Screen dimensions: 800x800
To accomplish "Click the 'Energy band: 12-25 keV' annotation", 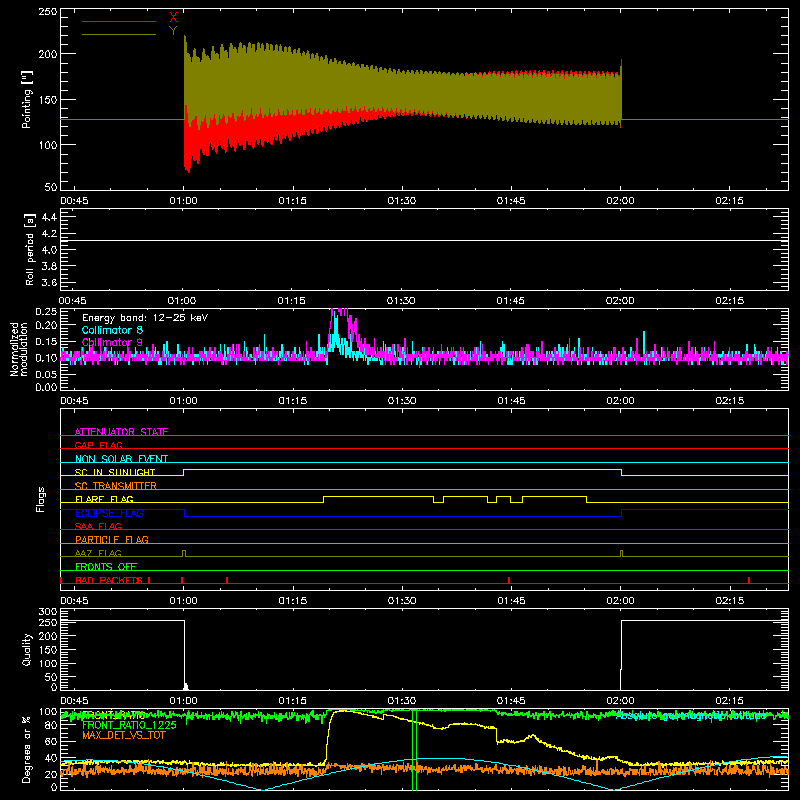I will (145, 318).
